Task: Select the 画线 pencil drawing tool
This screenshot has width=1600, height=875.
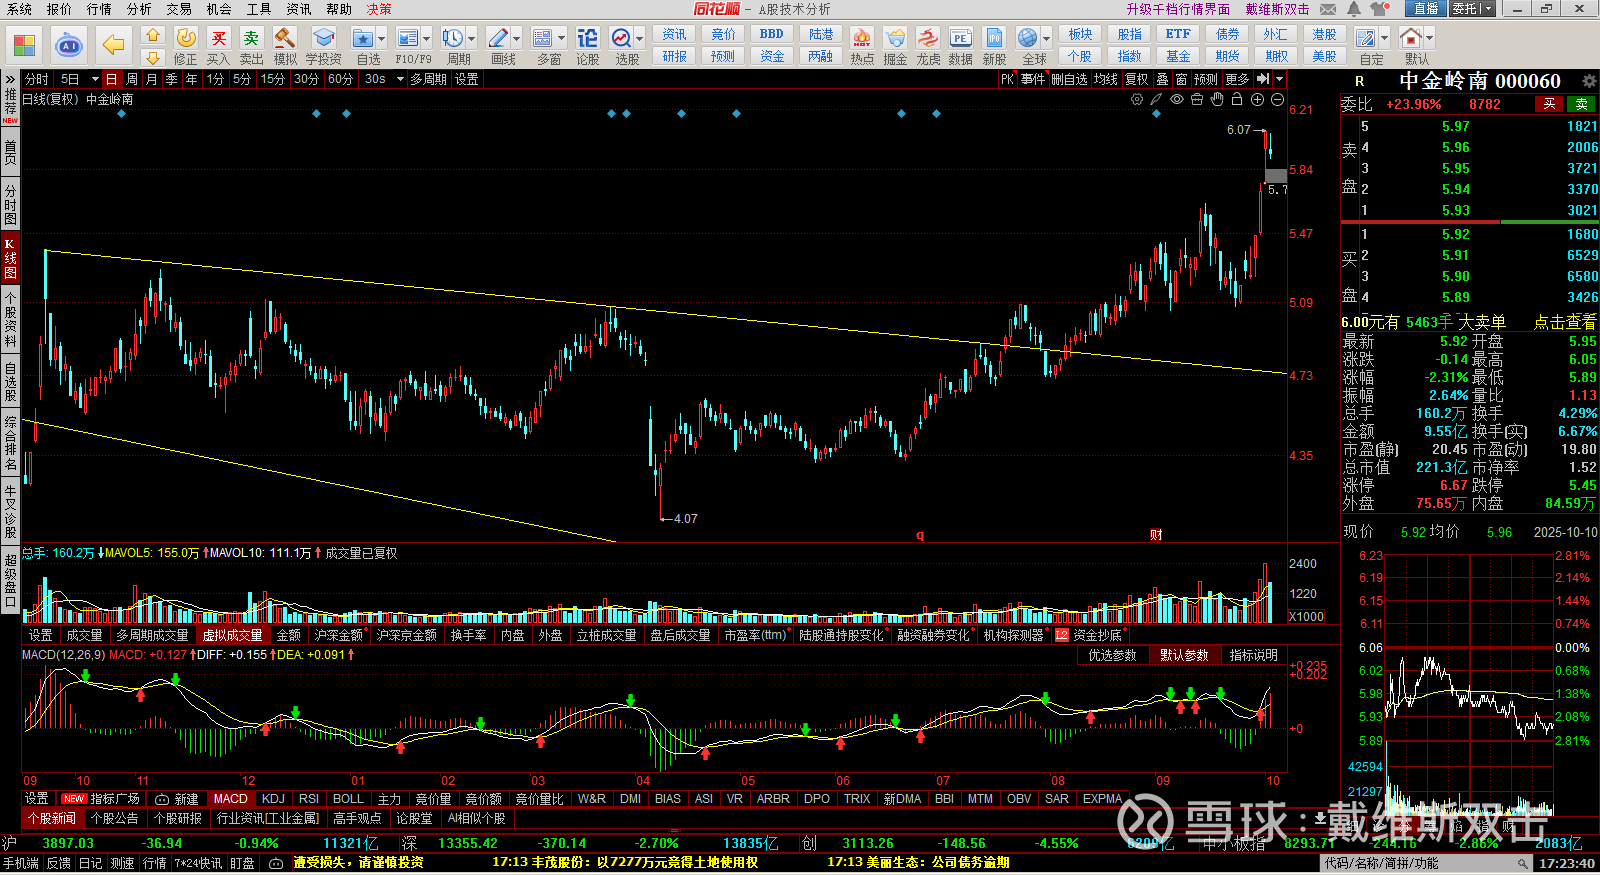Action: pyautogui.click(x=498, y=38)
